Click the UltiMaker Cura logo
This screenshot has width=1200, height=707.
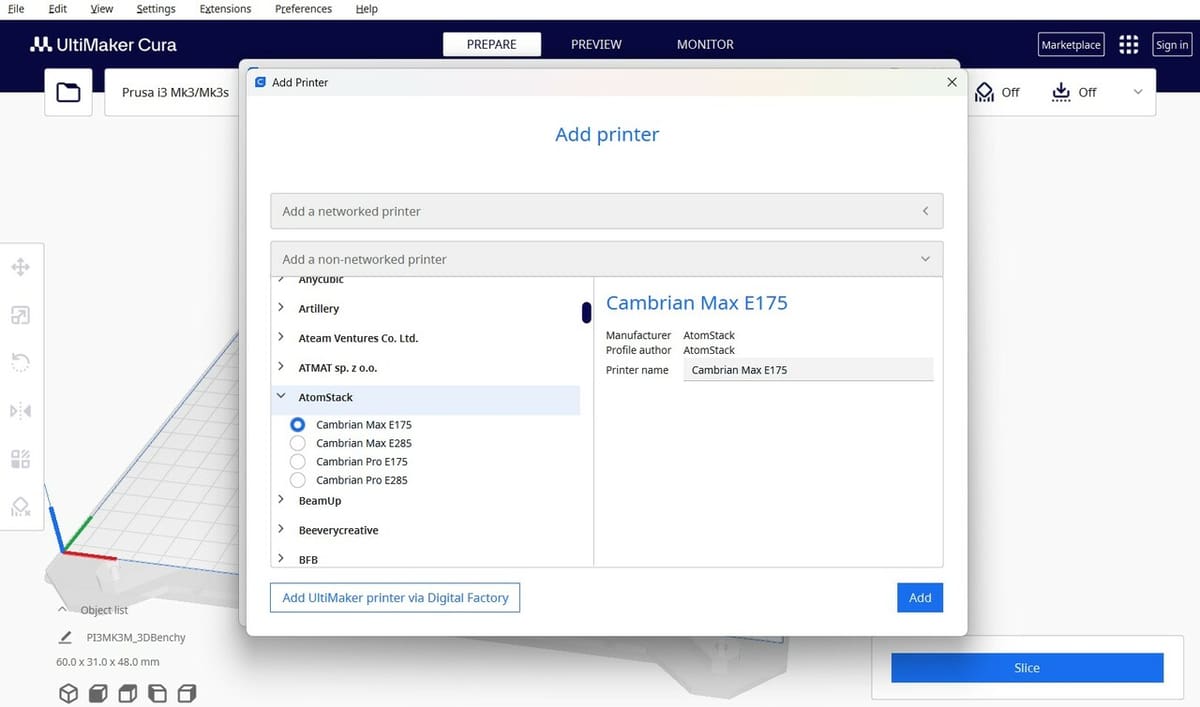click(103, 45)
